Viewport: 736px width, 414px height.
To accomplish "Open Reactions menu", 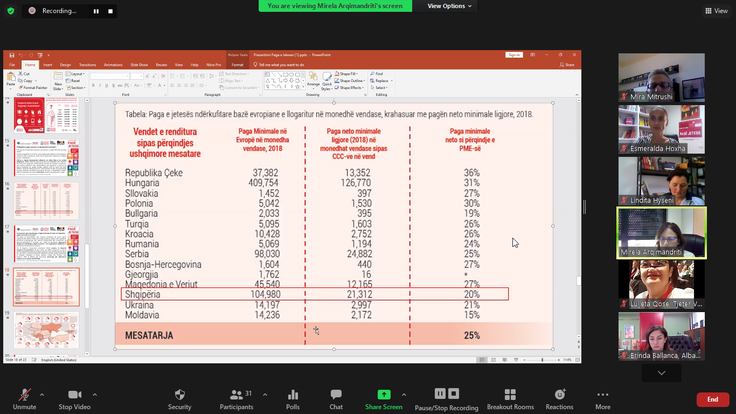I will [x=559, y=395].
